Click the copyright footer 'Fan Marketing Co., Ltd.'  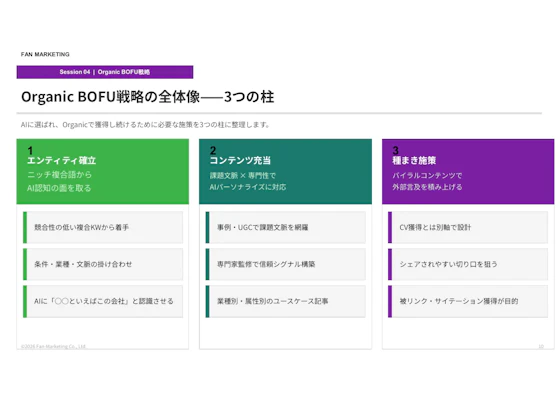pyautogui.click(x=53, y=346)
